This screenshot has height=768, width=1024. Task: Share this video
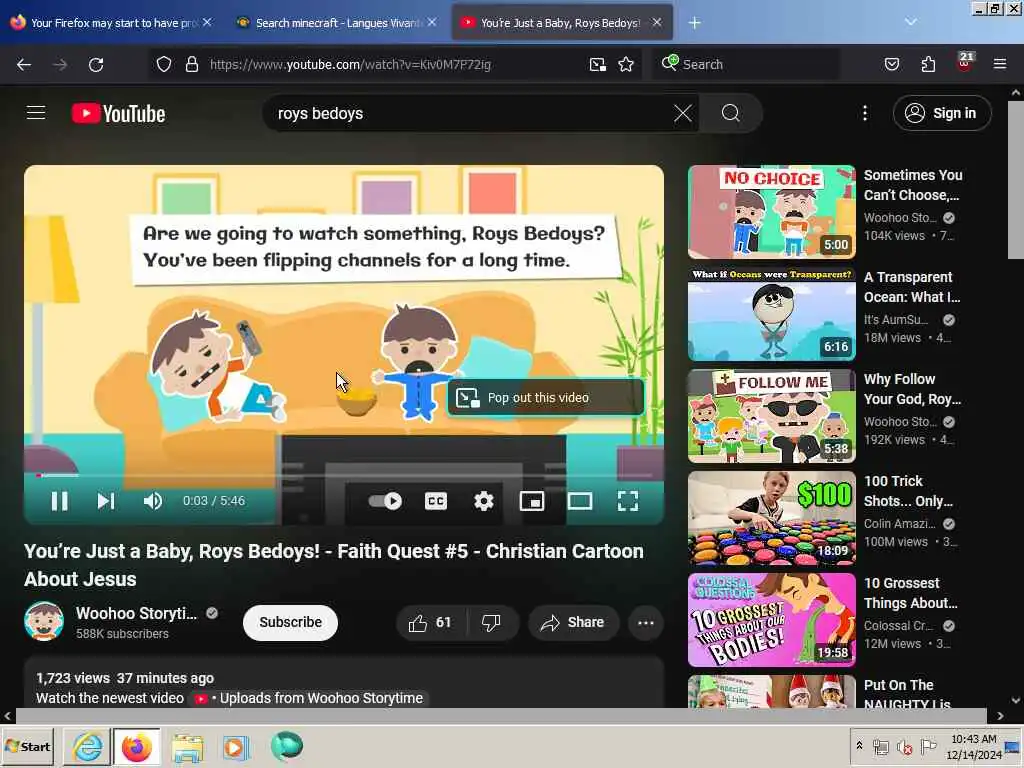point(573,622)
